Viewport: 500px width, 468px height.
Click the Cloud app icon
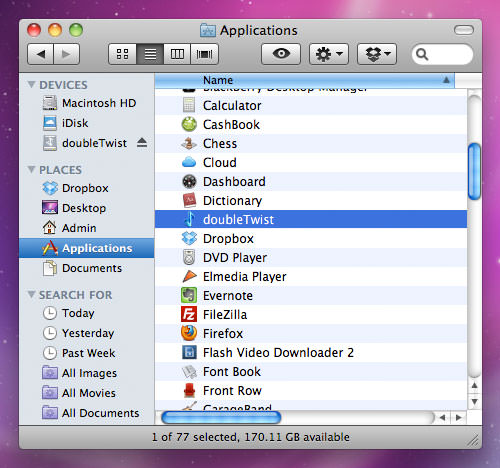(x=189, y=162)
